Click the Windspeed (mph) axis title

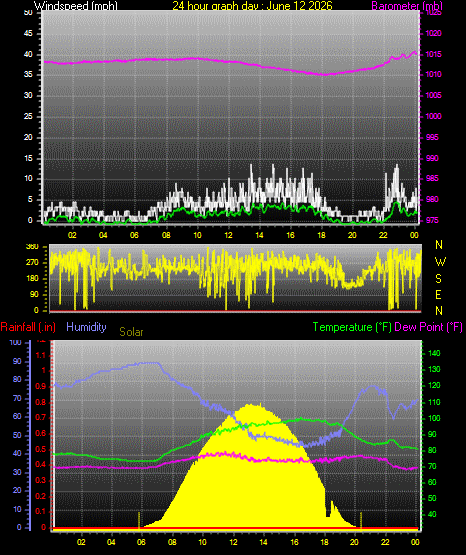tap(75, 6)
